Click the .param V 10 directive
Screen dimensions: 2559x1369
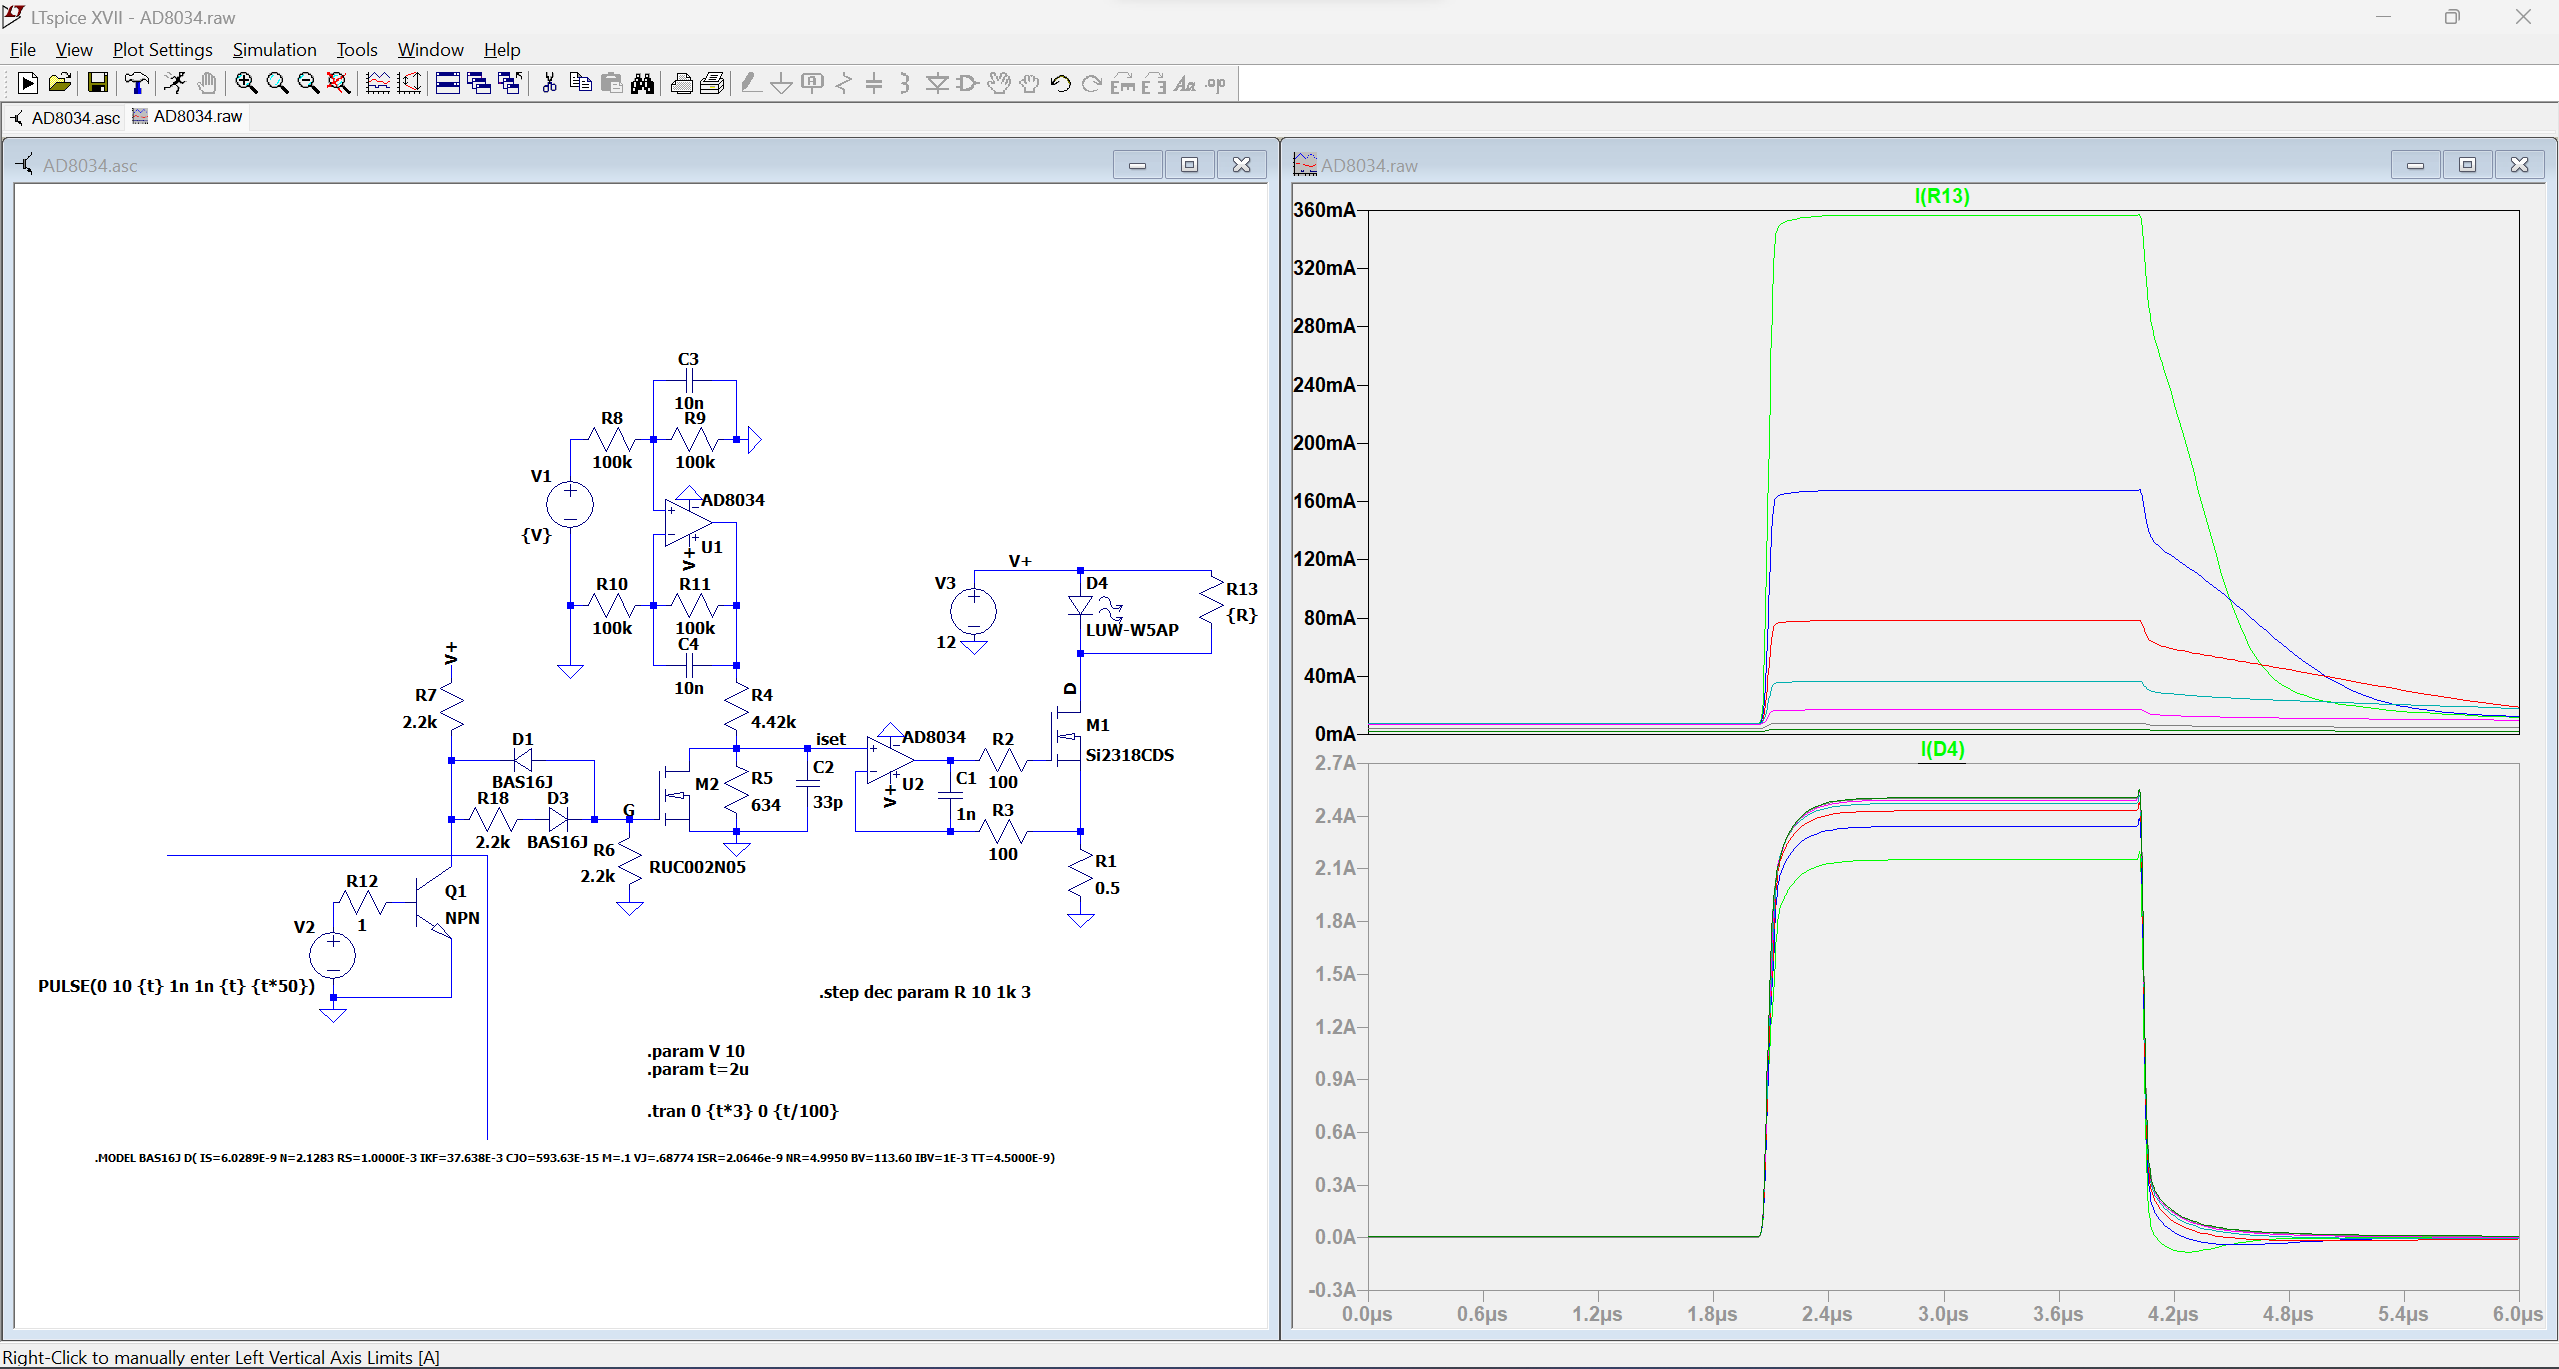tap(696, 1051)
